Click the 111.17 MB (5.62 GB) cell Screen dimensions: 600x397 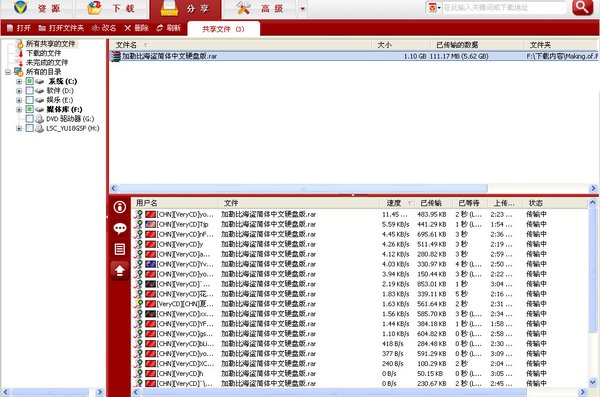[x=459, y=56]
